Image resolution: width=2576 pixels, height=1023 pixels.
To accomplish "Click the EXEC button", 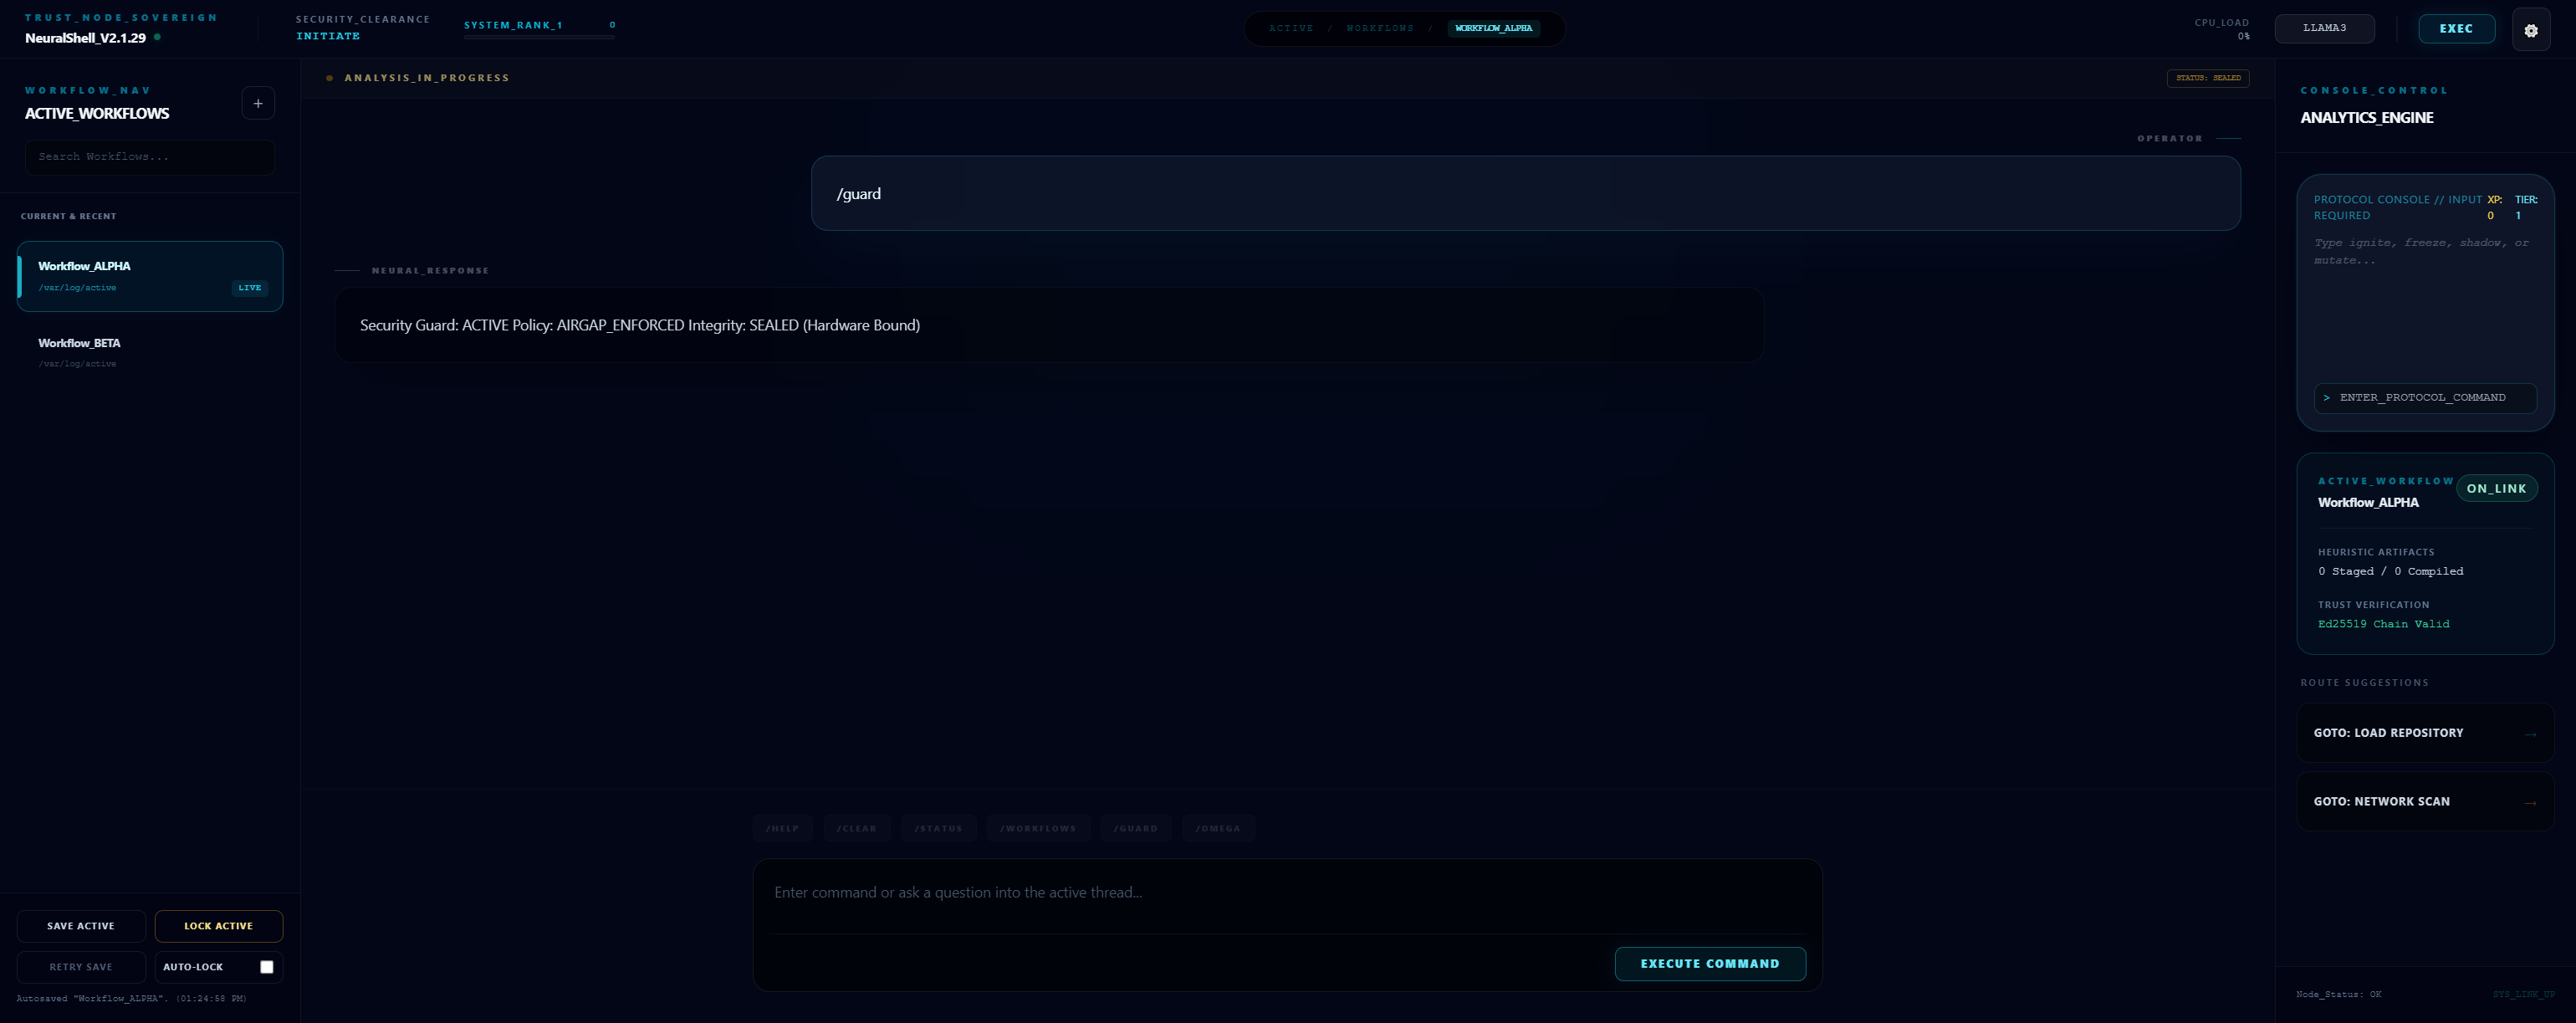I will pyautogui.click(x=2456, y=28).
